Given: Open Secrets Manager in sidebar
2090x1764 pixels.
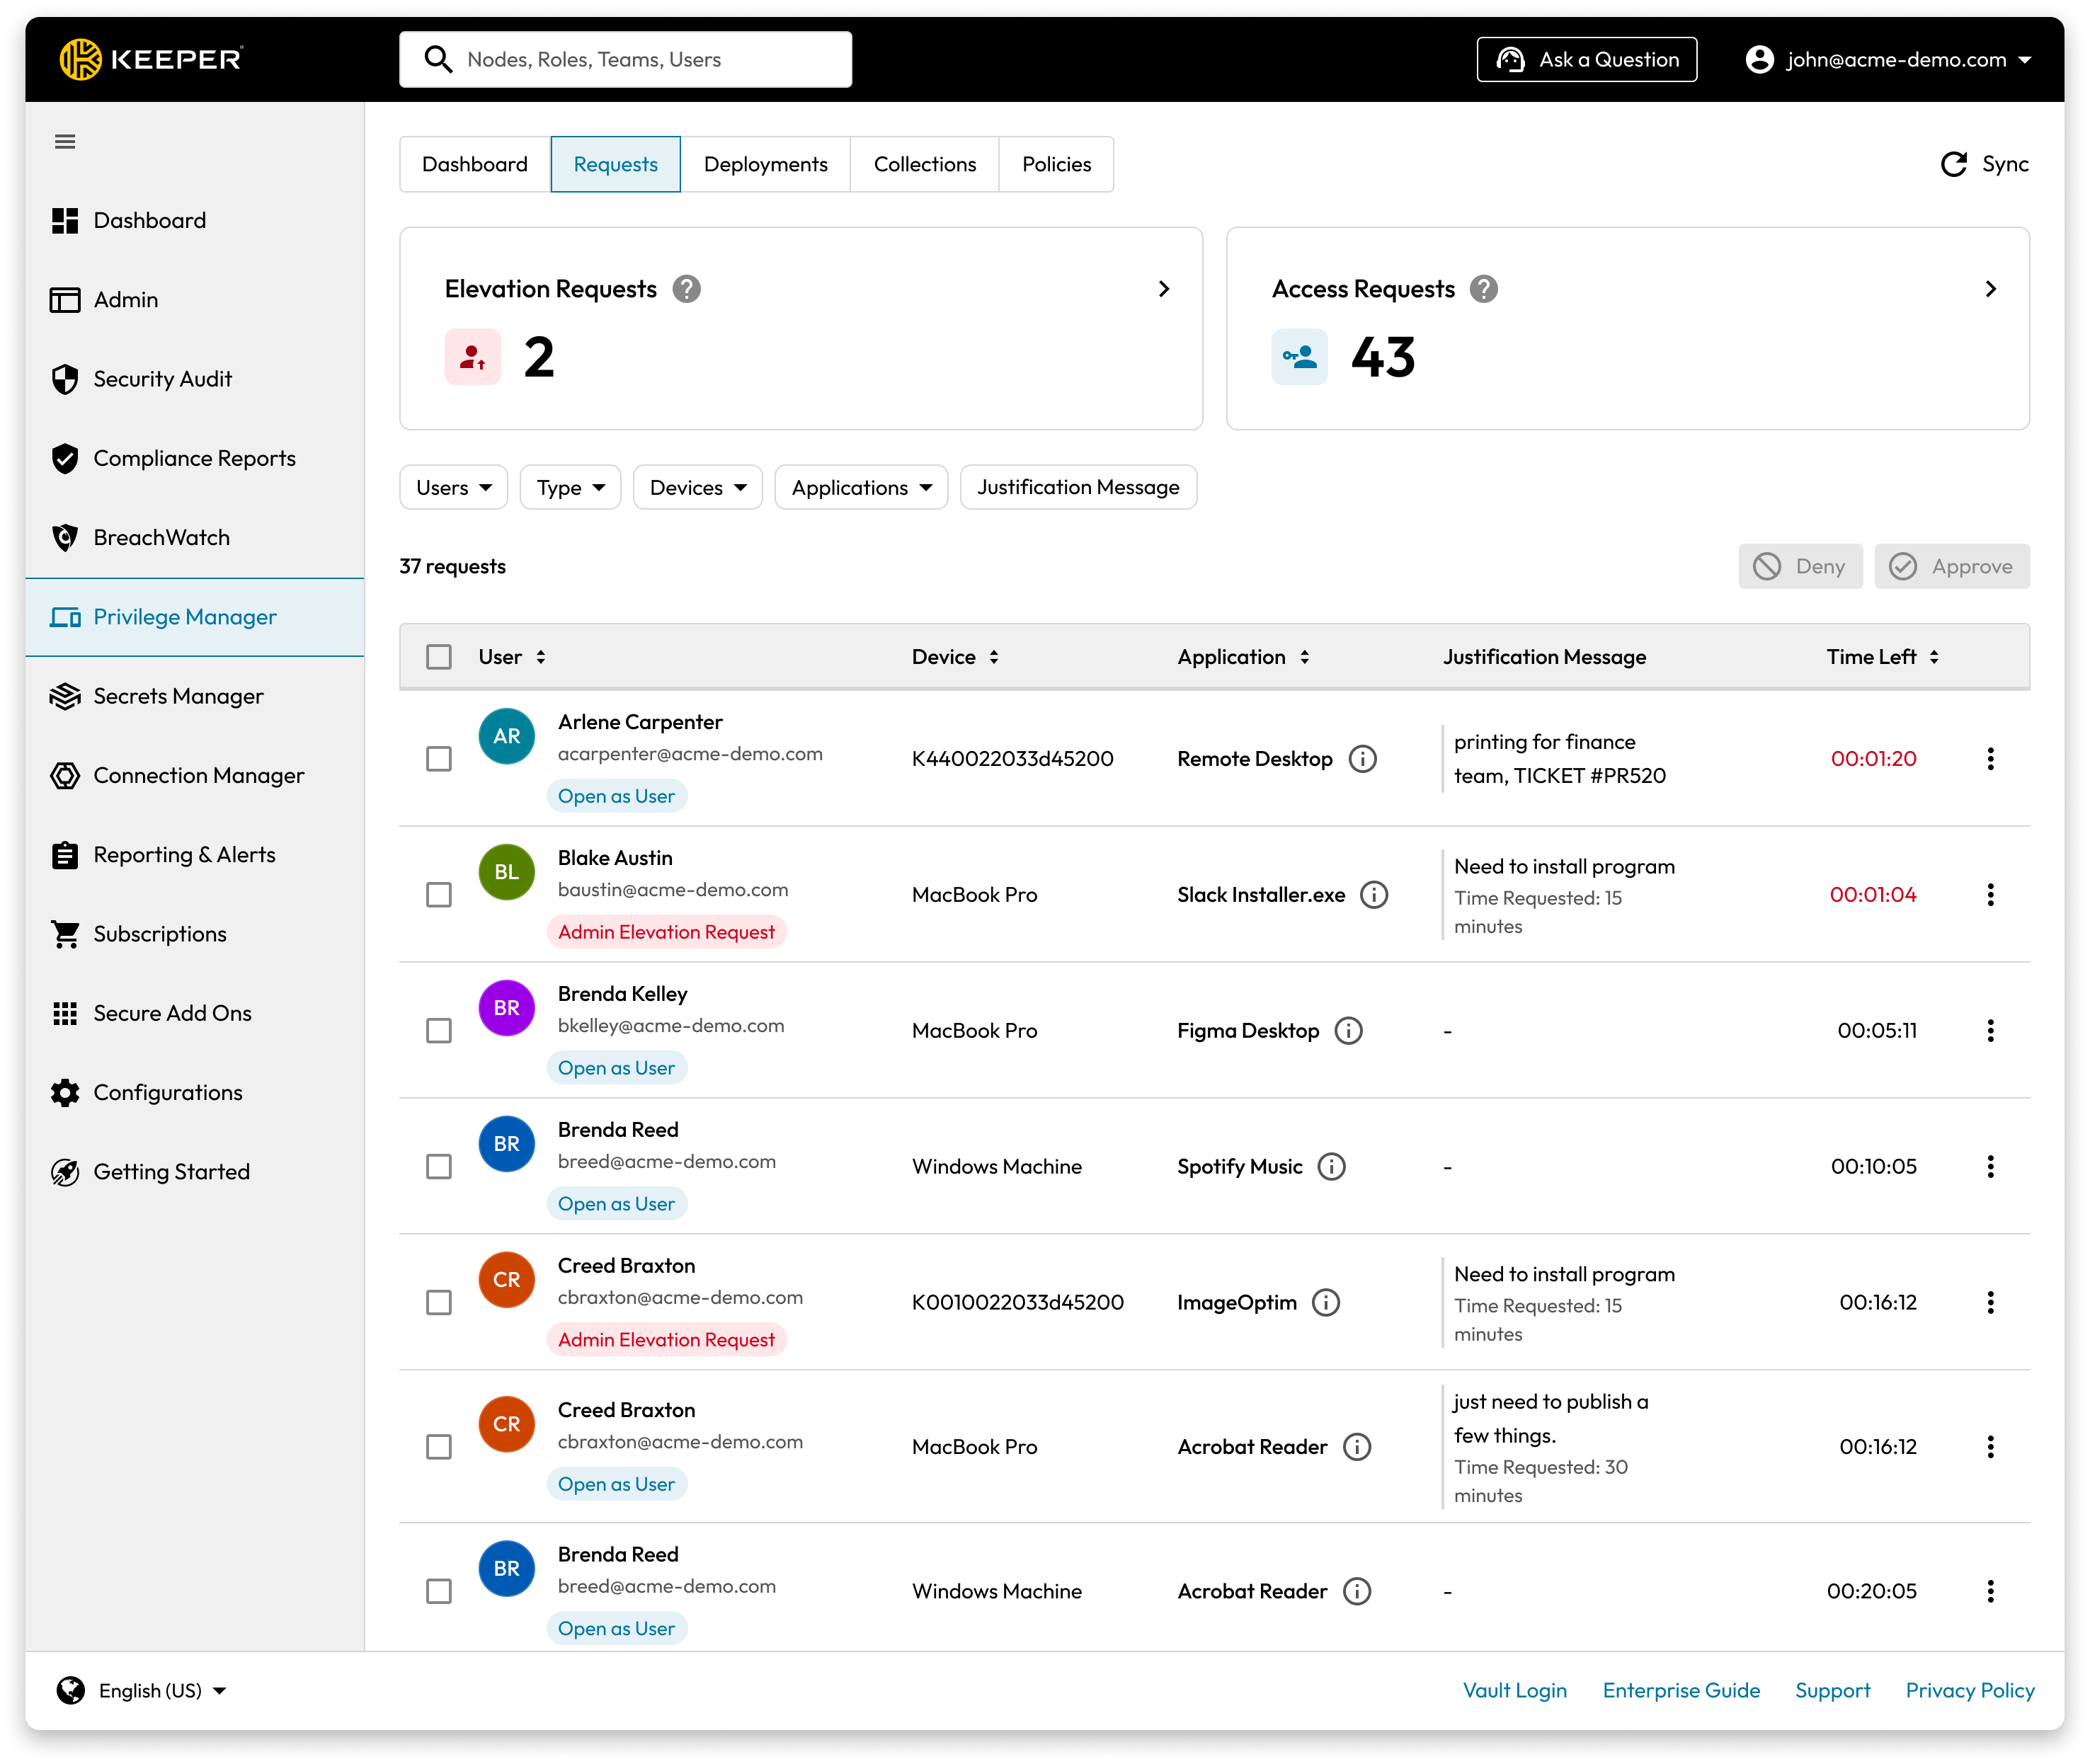Looking at the screenshot, I should (178, 696).
